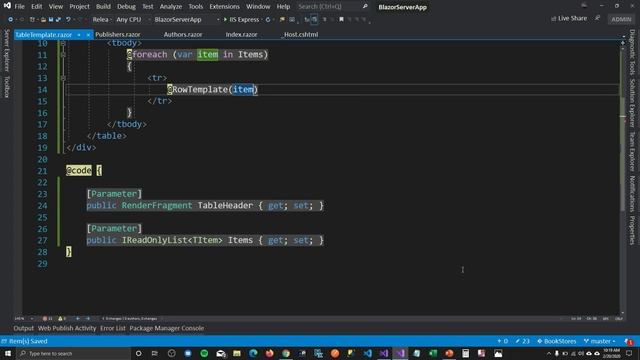The image size is (640, 360).
Task: Open the Release configuration dropdown
Action: [101, 19]
